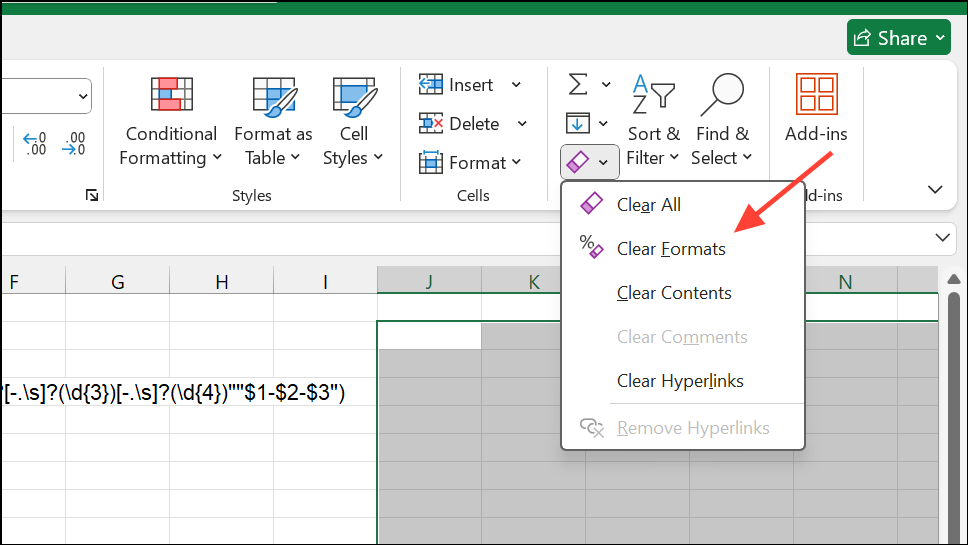Expand the formula bar chevron

[942, 238]
